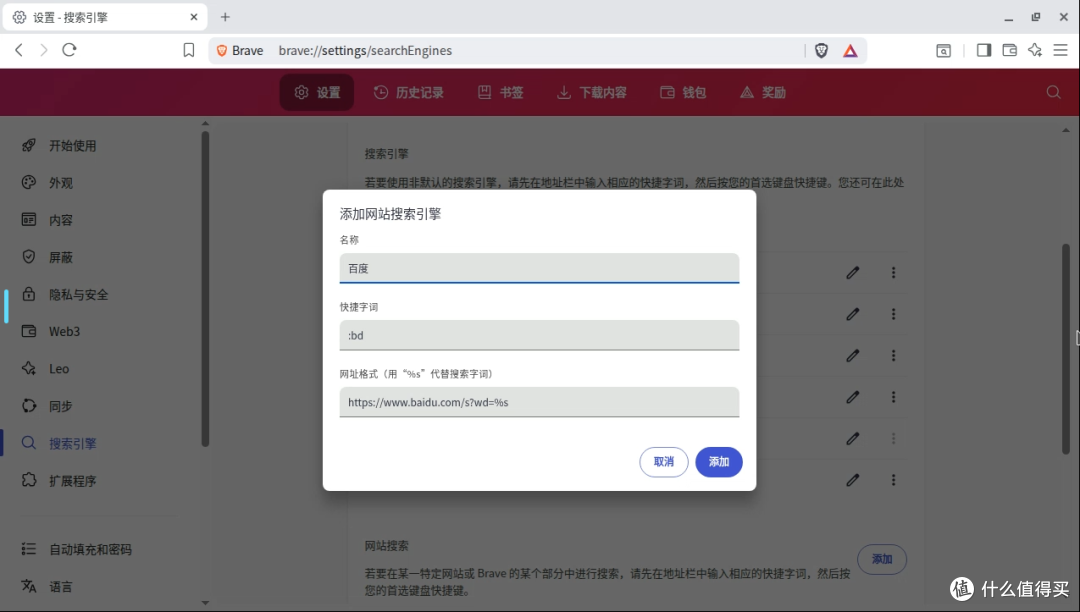
Task: Open Brave Rewards triangle icon
Action: coord(850,50)
